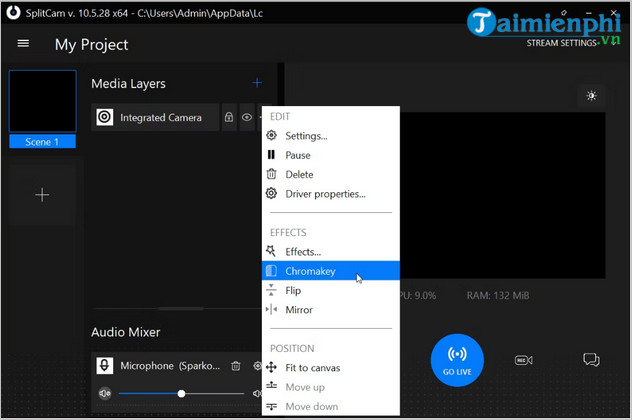
Task: Open the hamburger menu beside My Project
Action: (23, 44)
